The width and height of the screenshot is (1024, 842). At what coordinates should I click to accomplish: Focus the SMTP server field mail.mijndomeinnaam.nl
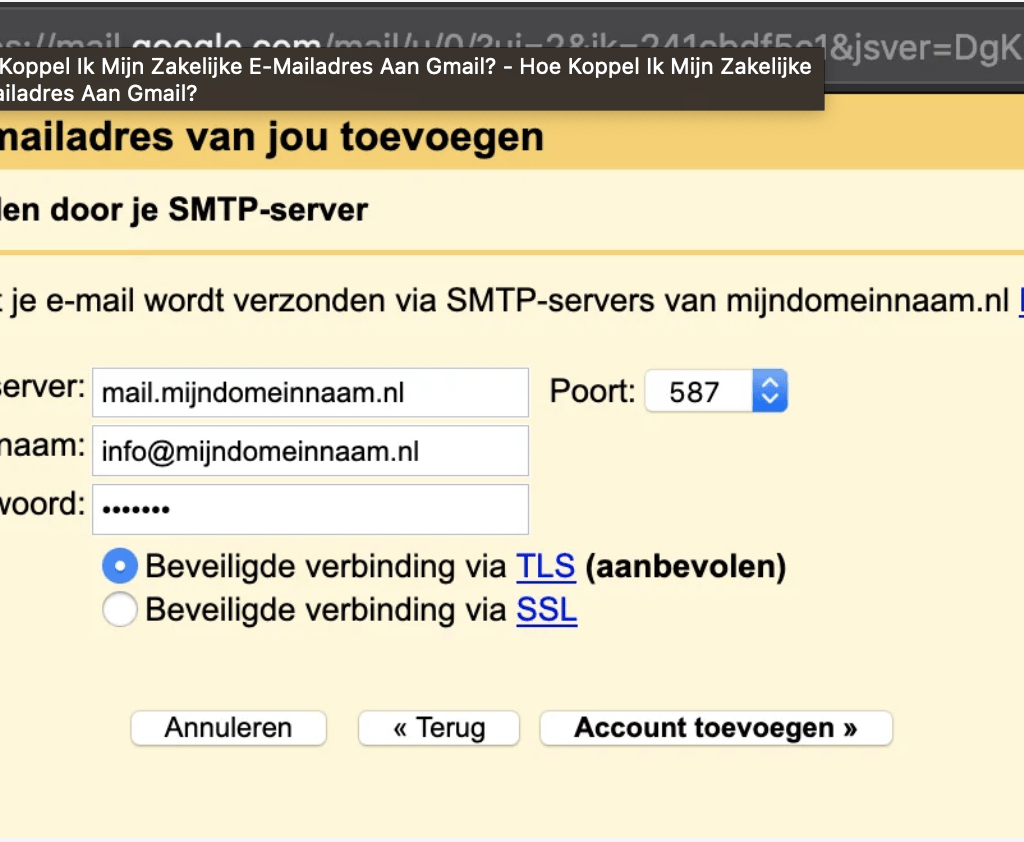tap(310, 392)
